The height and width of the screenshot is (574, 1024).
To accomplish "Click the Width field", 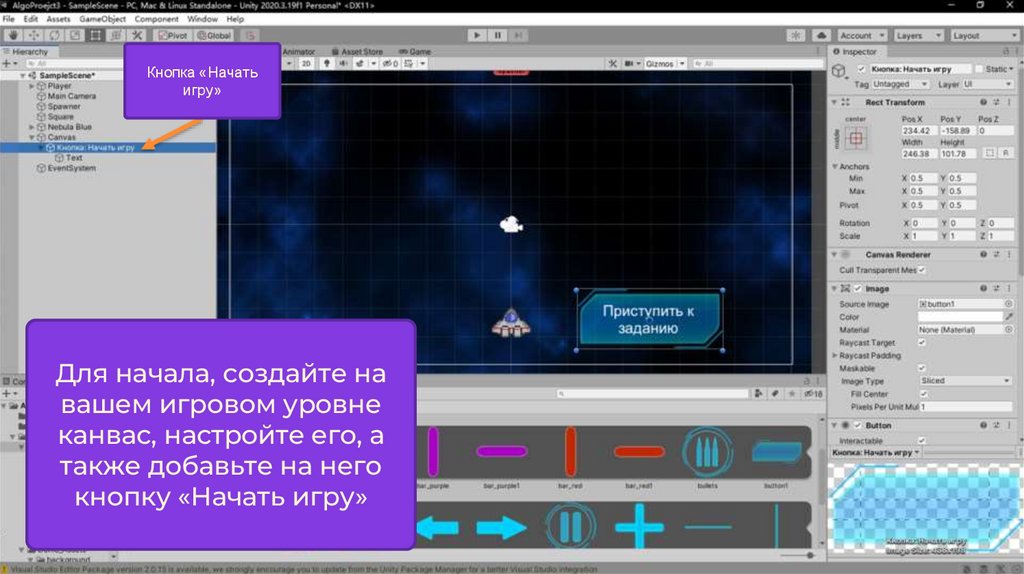I will [919, 153].
